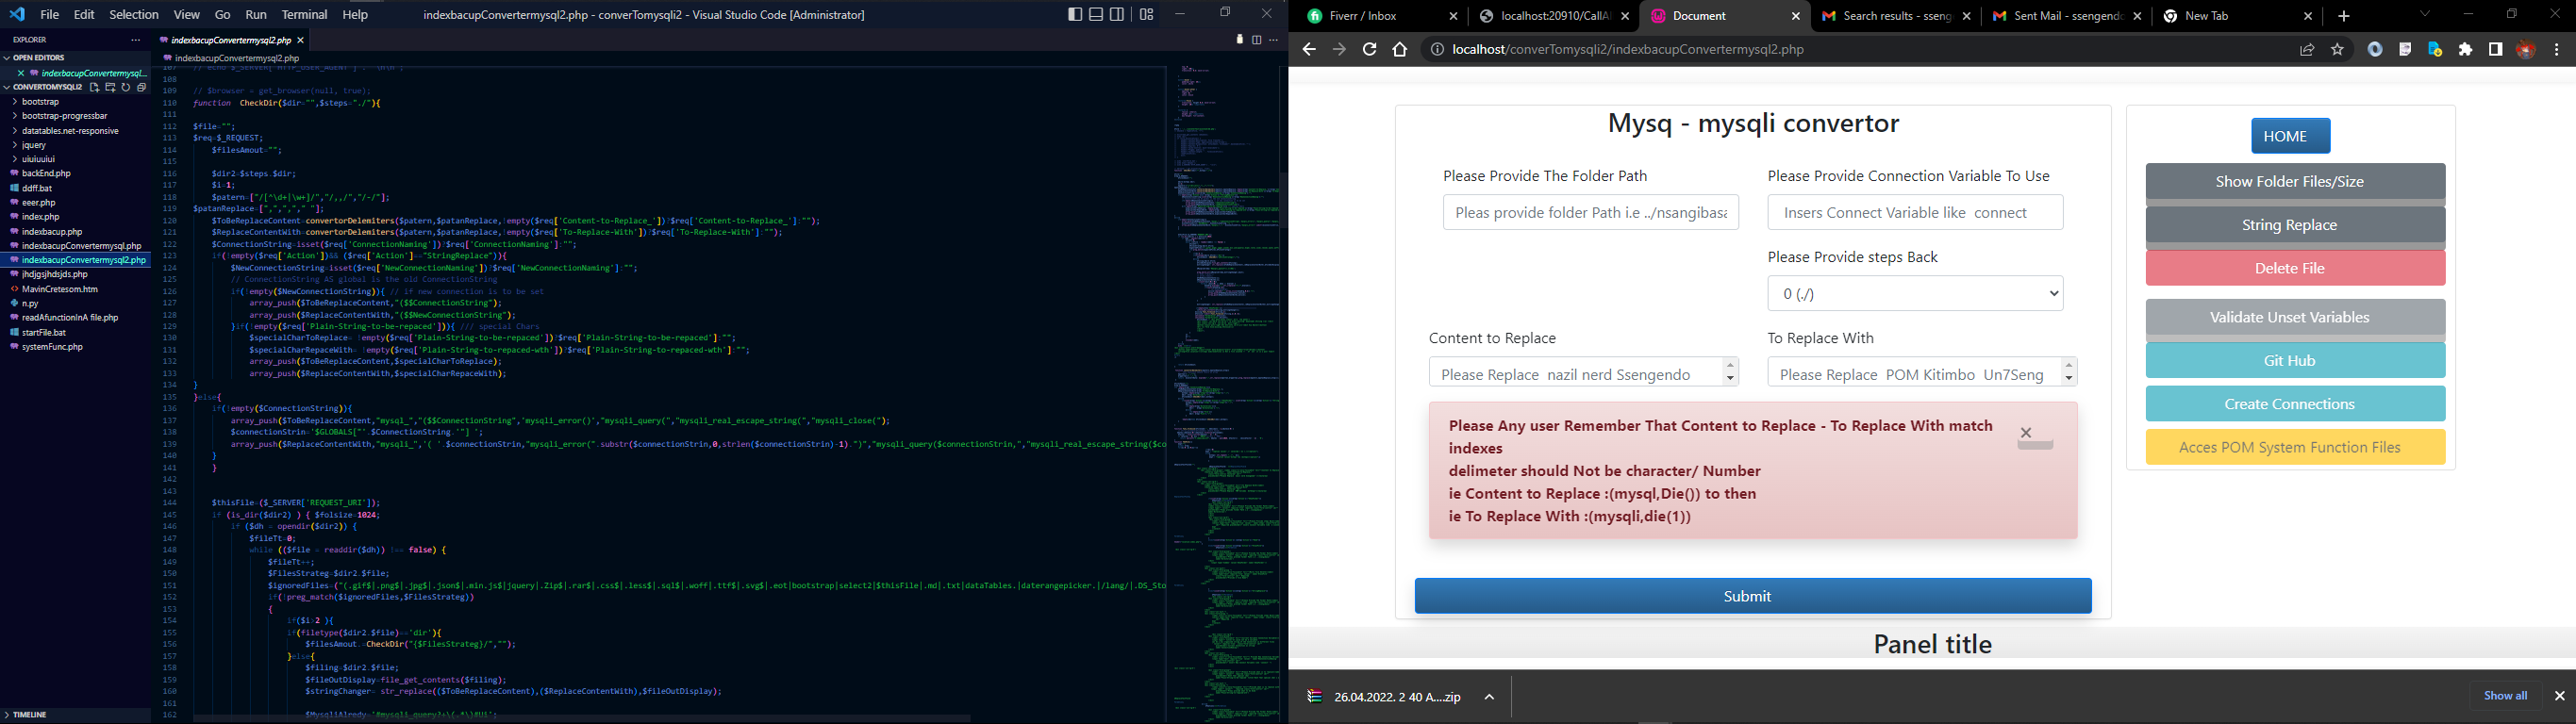Open the steps back dropdown
Viewport: 2576px width, 724px height.
(1915, 294)
